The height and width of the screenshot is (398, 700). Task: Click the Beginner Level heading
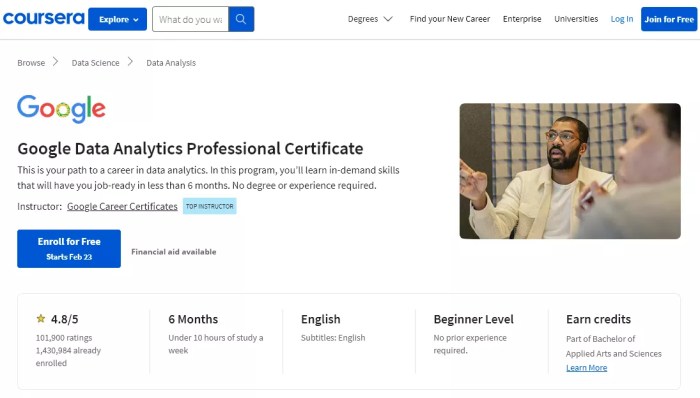click(x=474, y=319)
